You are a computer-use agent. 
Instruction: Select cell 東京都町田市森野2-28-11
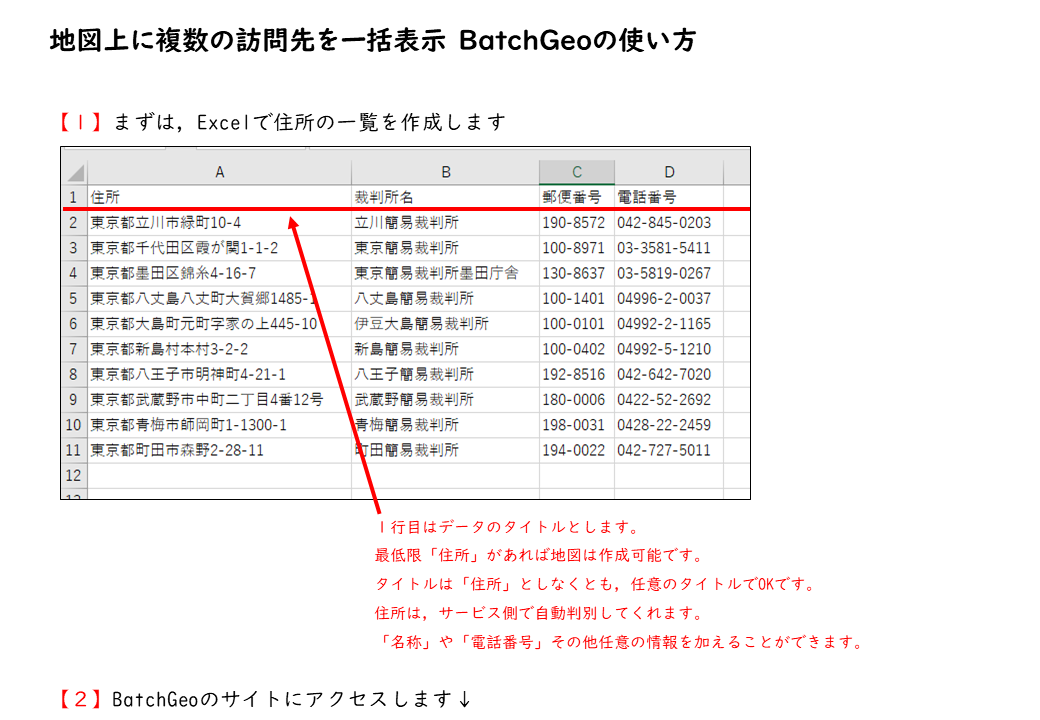tap(220, 450)
